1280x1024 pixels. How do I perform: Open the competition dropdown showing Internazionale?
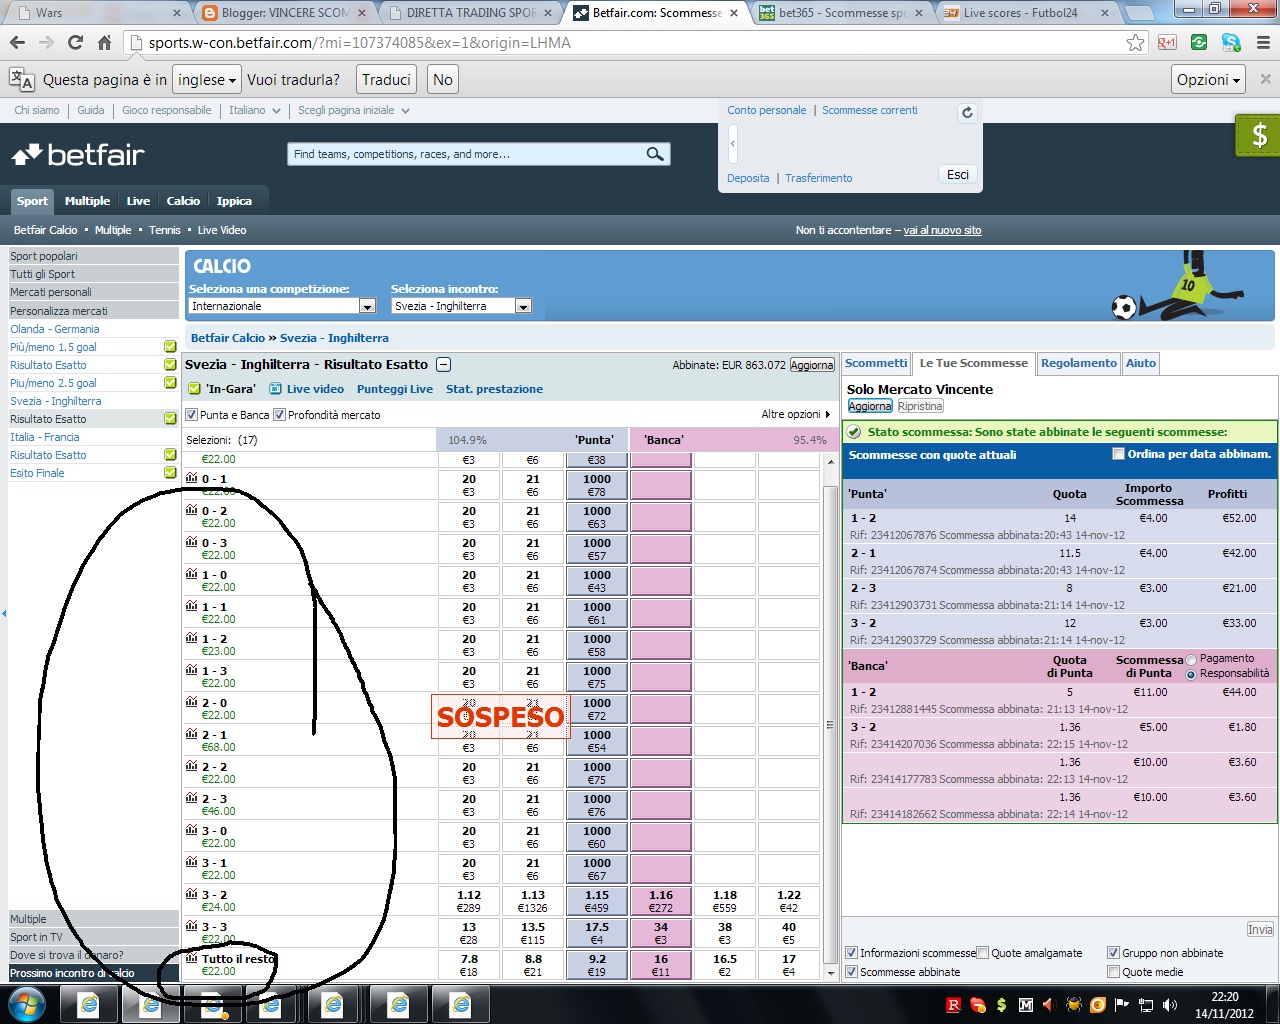click(x=282, y=306)
